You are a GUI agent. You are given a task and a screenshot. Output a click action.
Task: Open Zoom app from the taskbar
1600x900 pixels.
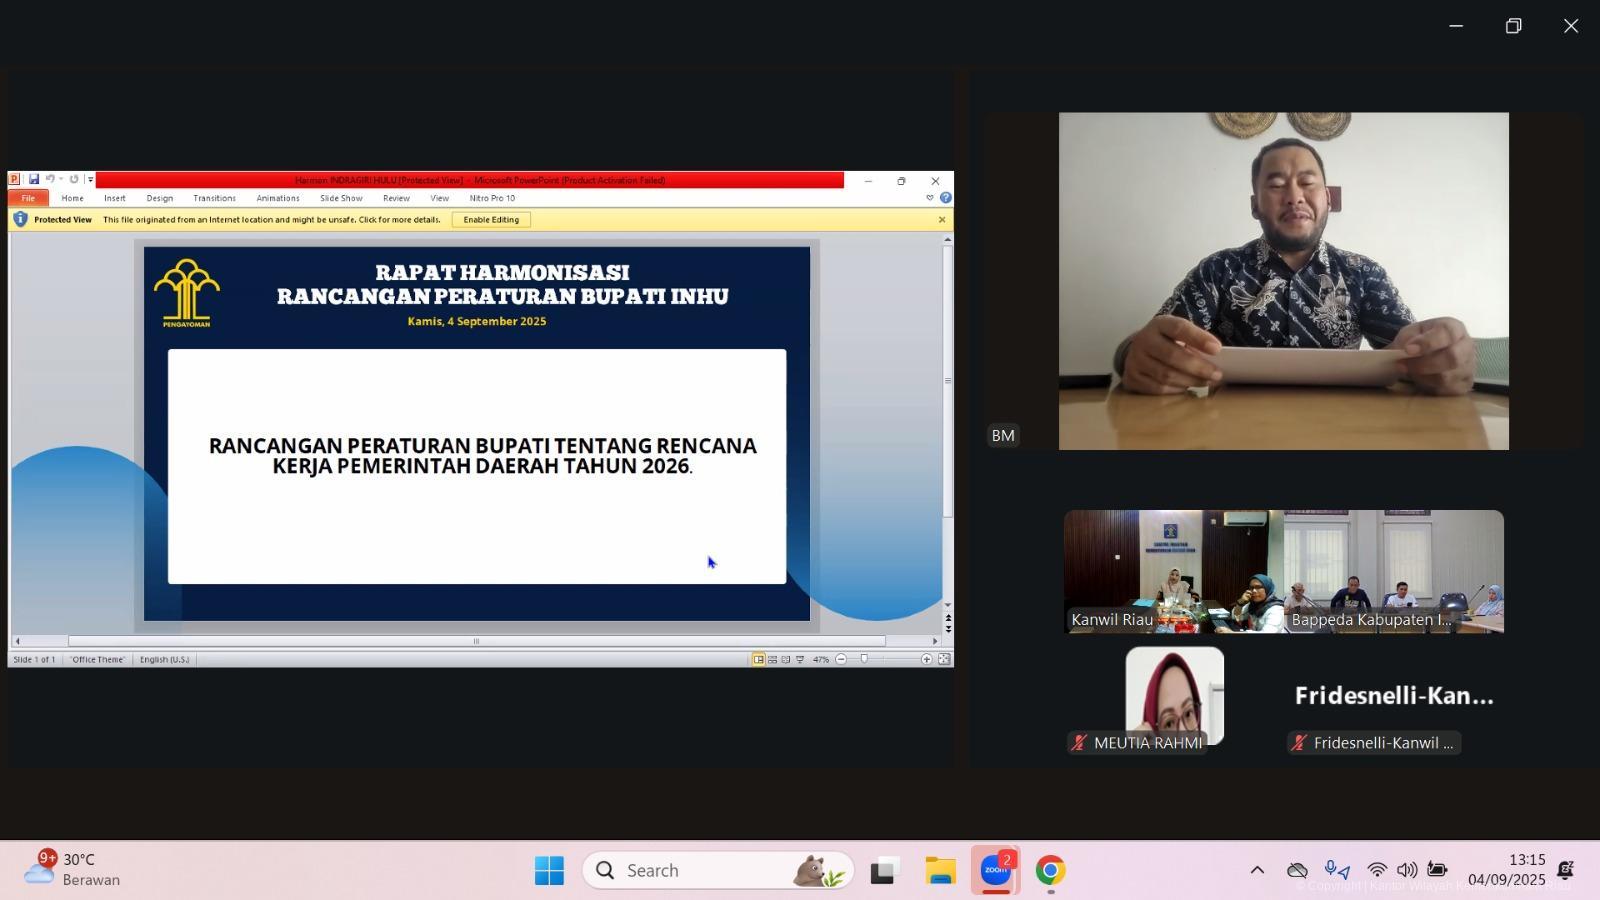pyautogui.click(x=995, y=870)
